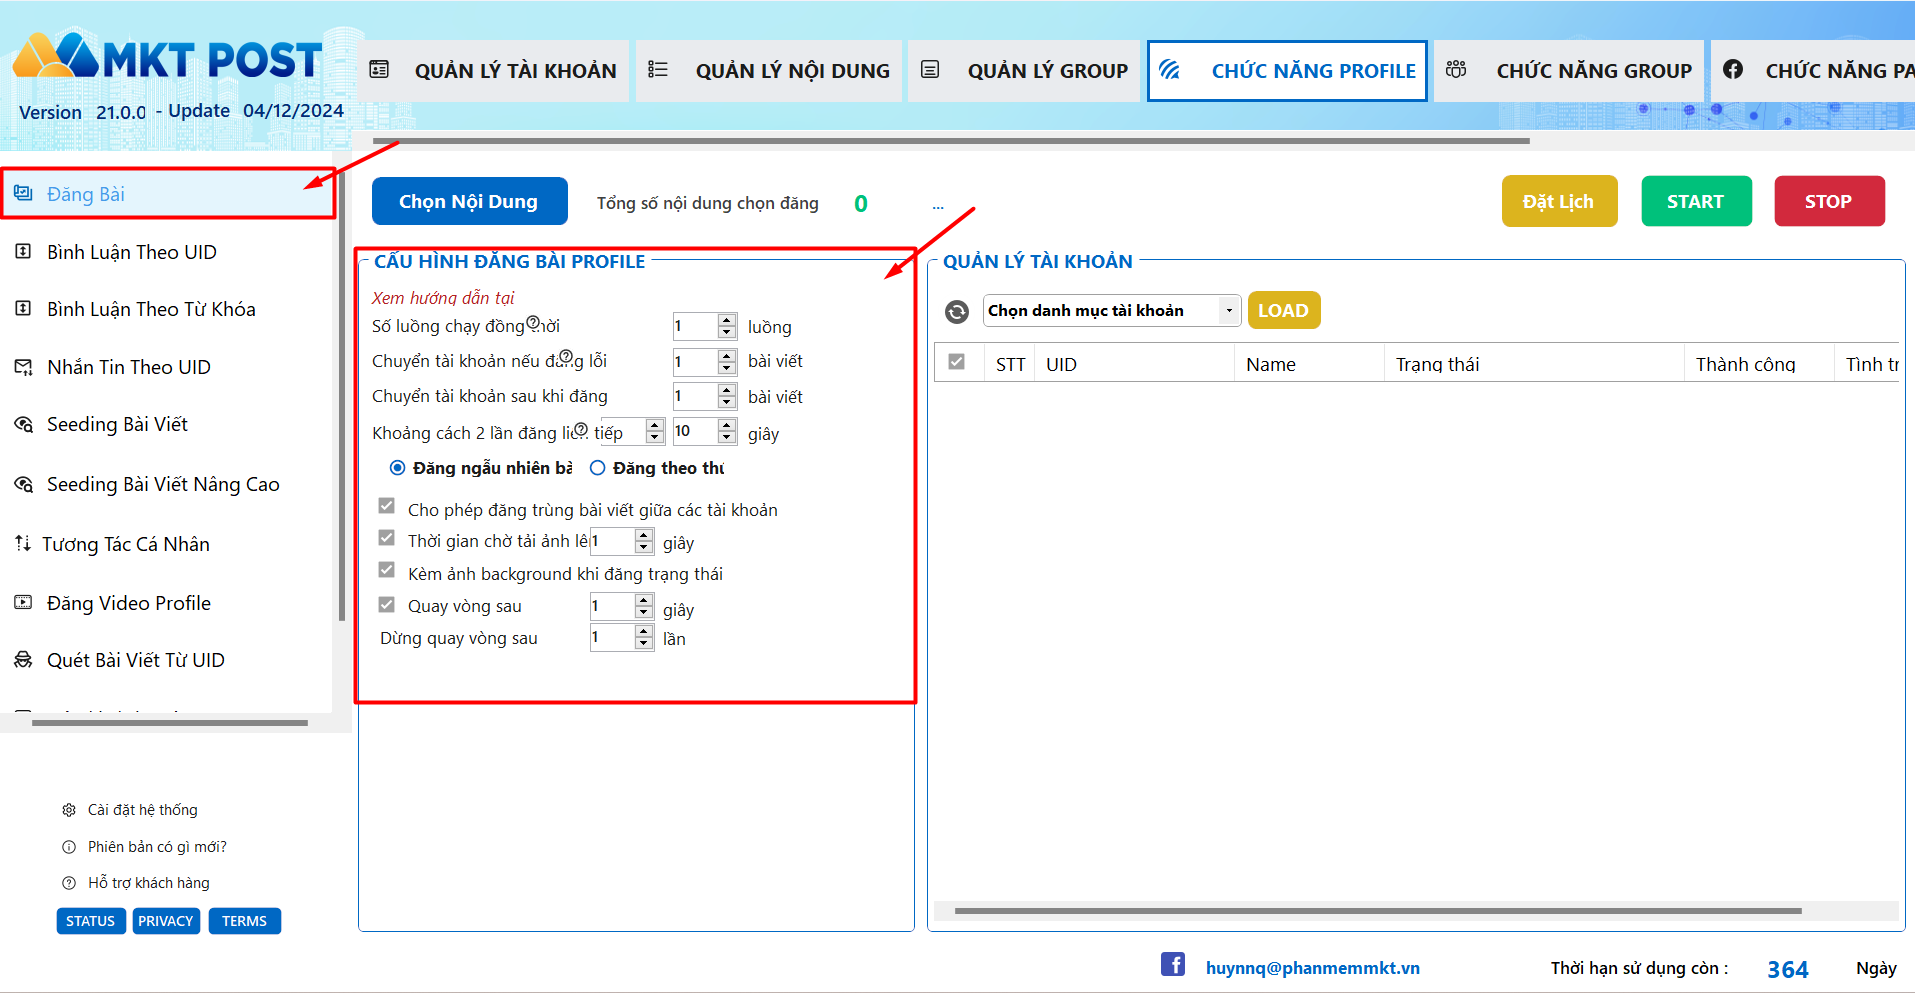Click the Phiên bản có gì mới info icon
1915x993 pixels.
69,847
